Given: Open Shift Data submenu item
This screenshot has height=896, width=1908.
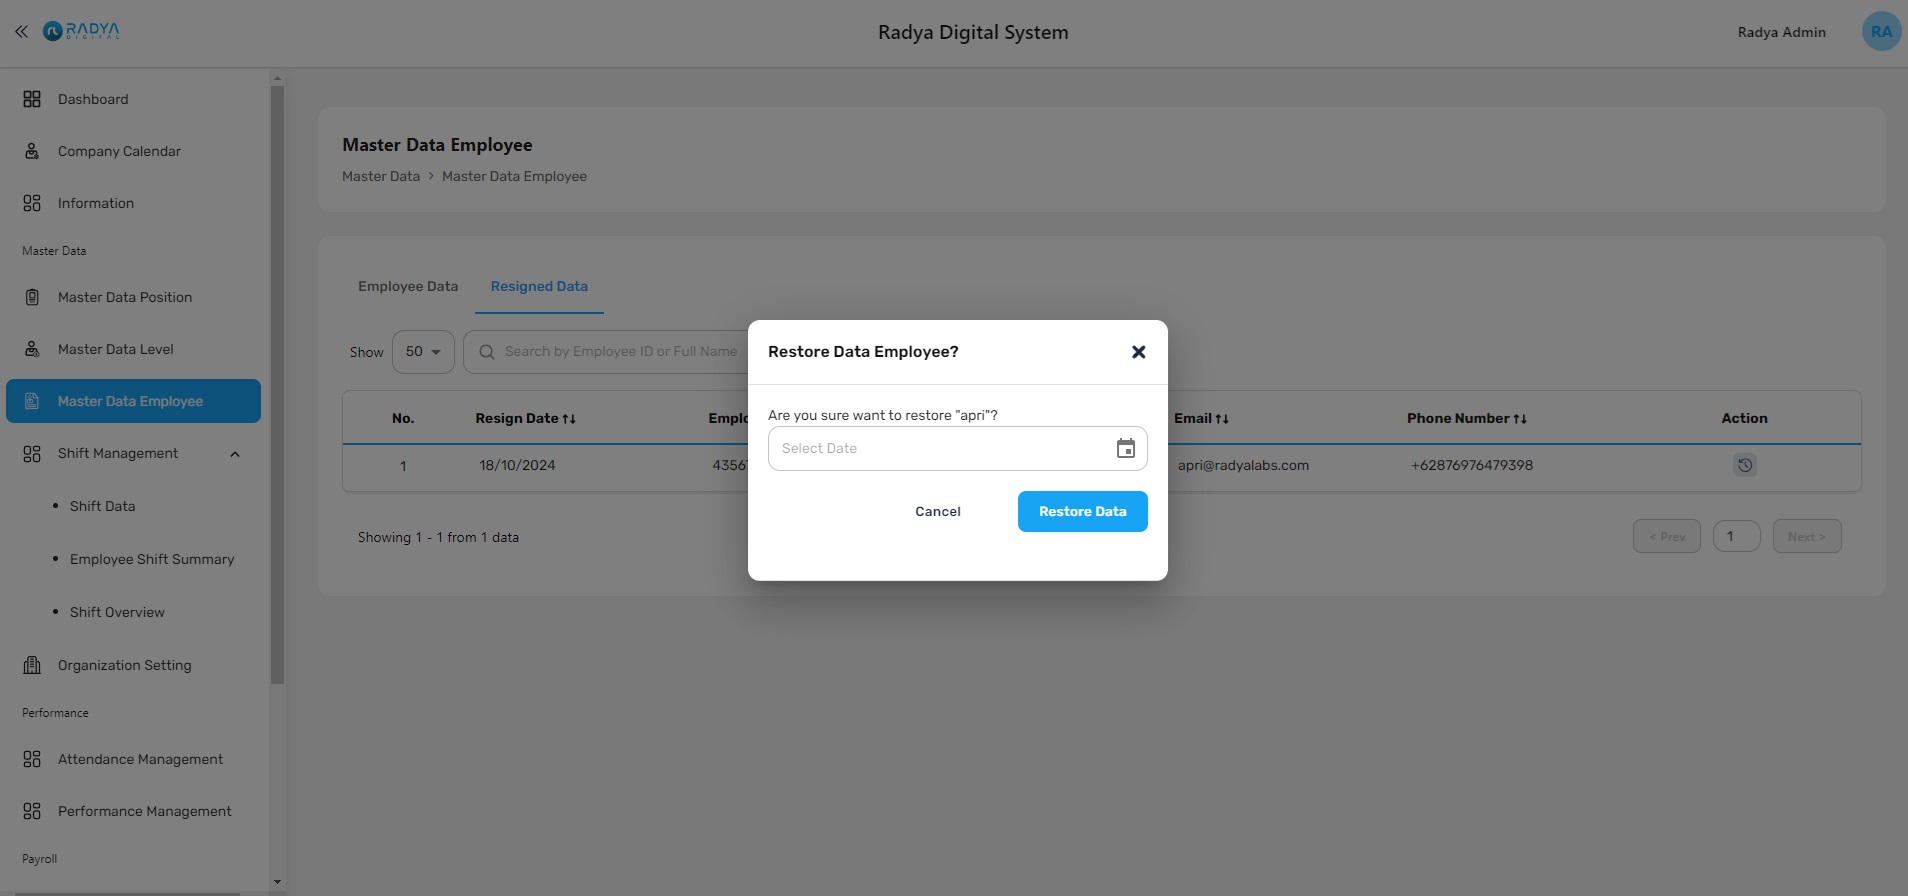Looking at the screenshot, I should pyautogui.click(x=102, y=506).
